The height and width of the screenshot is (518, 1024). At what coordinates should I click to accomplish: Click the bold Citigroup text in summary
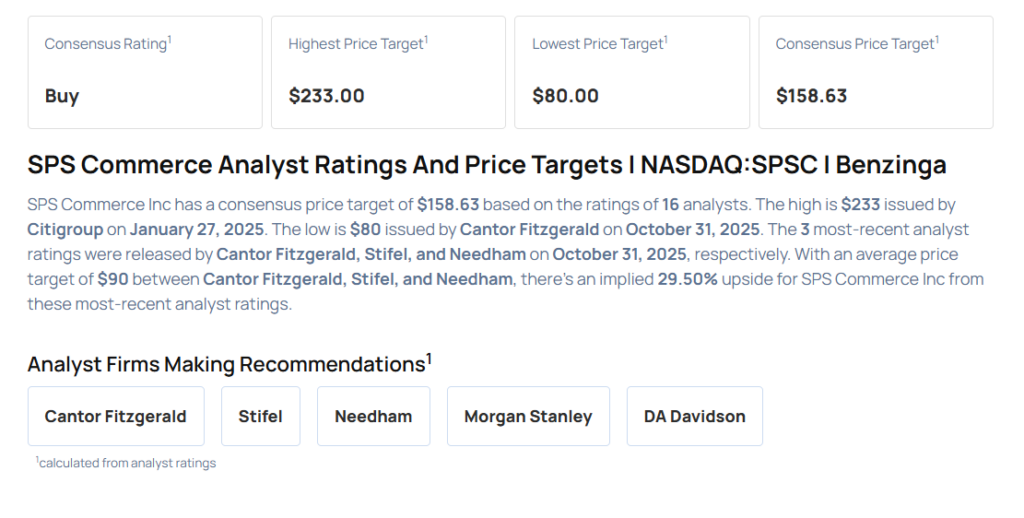[x=66, y=229]
